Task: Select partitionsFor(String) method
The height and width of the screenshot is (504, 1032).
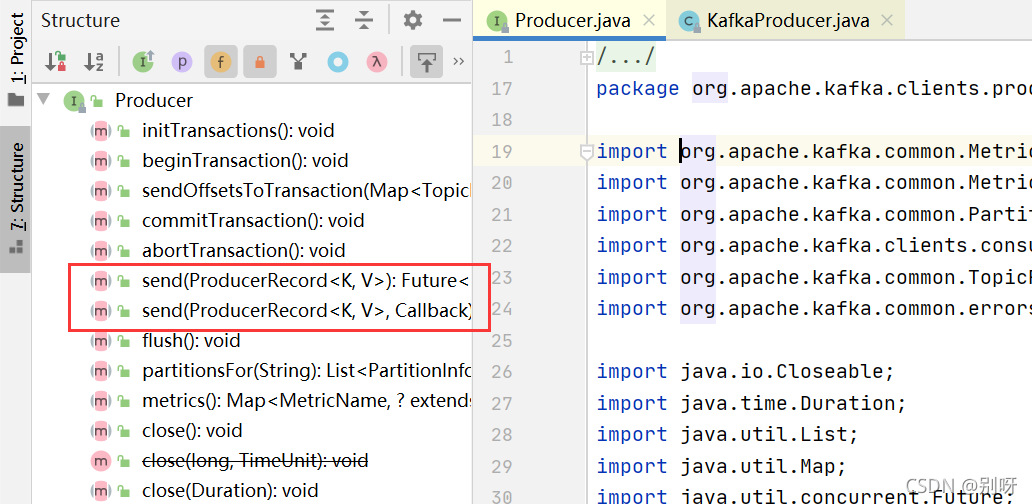Action: tap(307, 371)
